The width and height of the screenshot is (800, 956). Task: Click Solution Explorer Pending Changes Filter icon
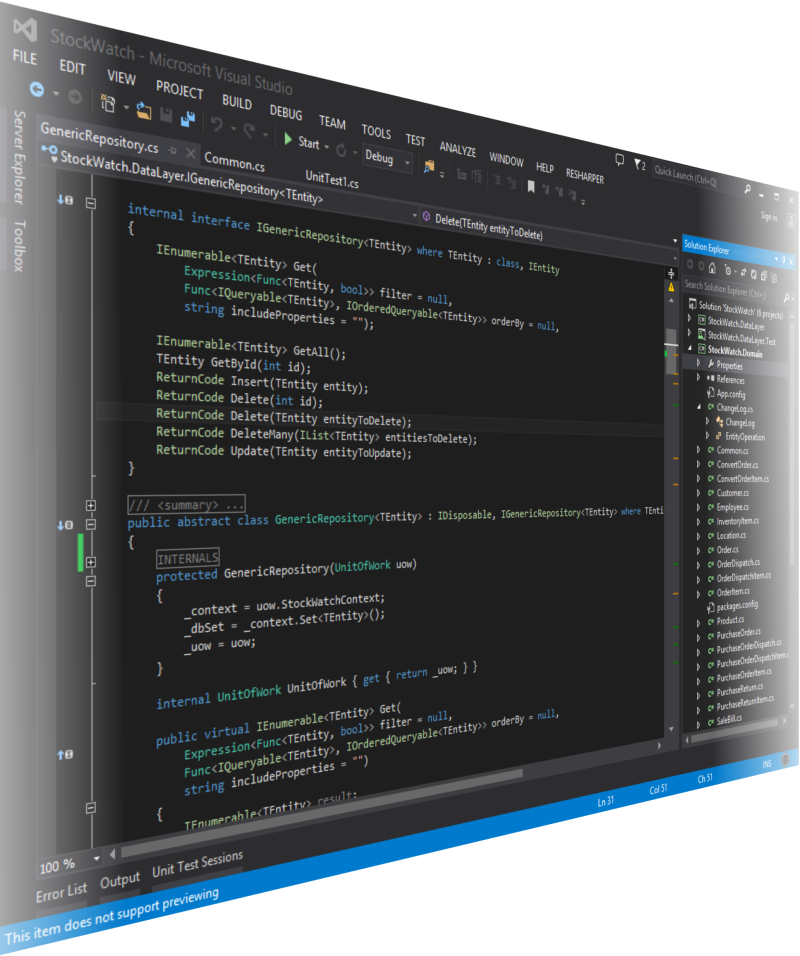[x=727, y=270]
